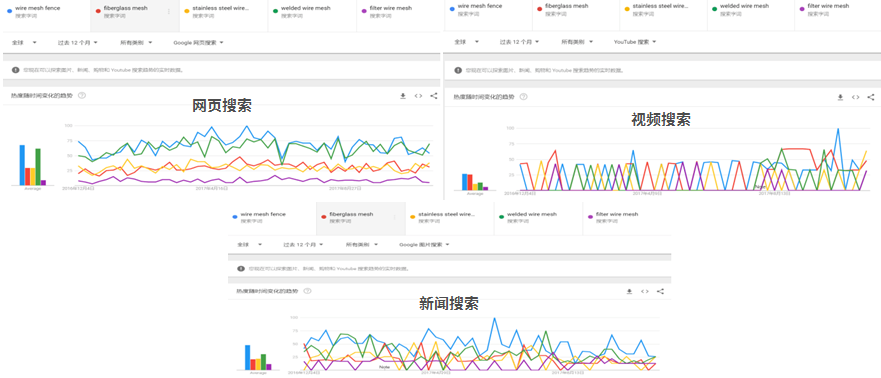The width and height of the screenshot is (881, 378).
Task: Click info notice icon in YouTube 搜索 panel
Action: (x=458, y=70)
